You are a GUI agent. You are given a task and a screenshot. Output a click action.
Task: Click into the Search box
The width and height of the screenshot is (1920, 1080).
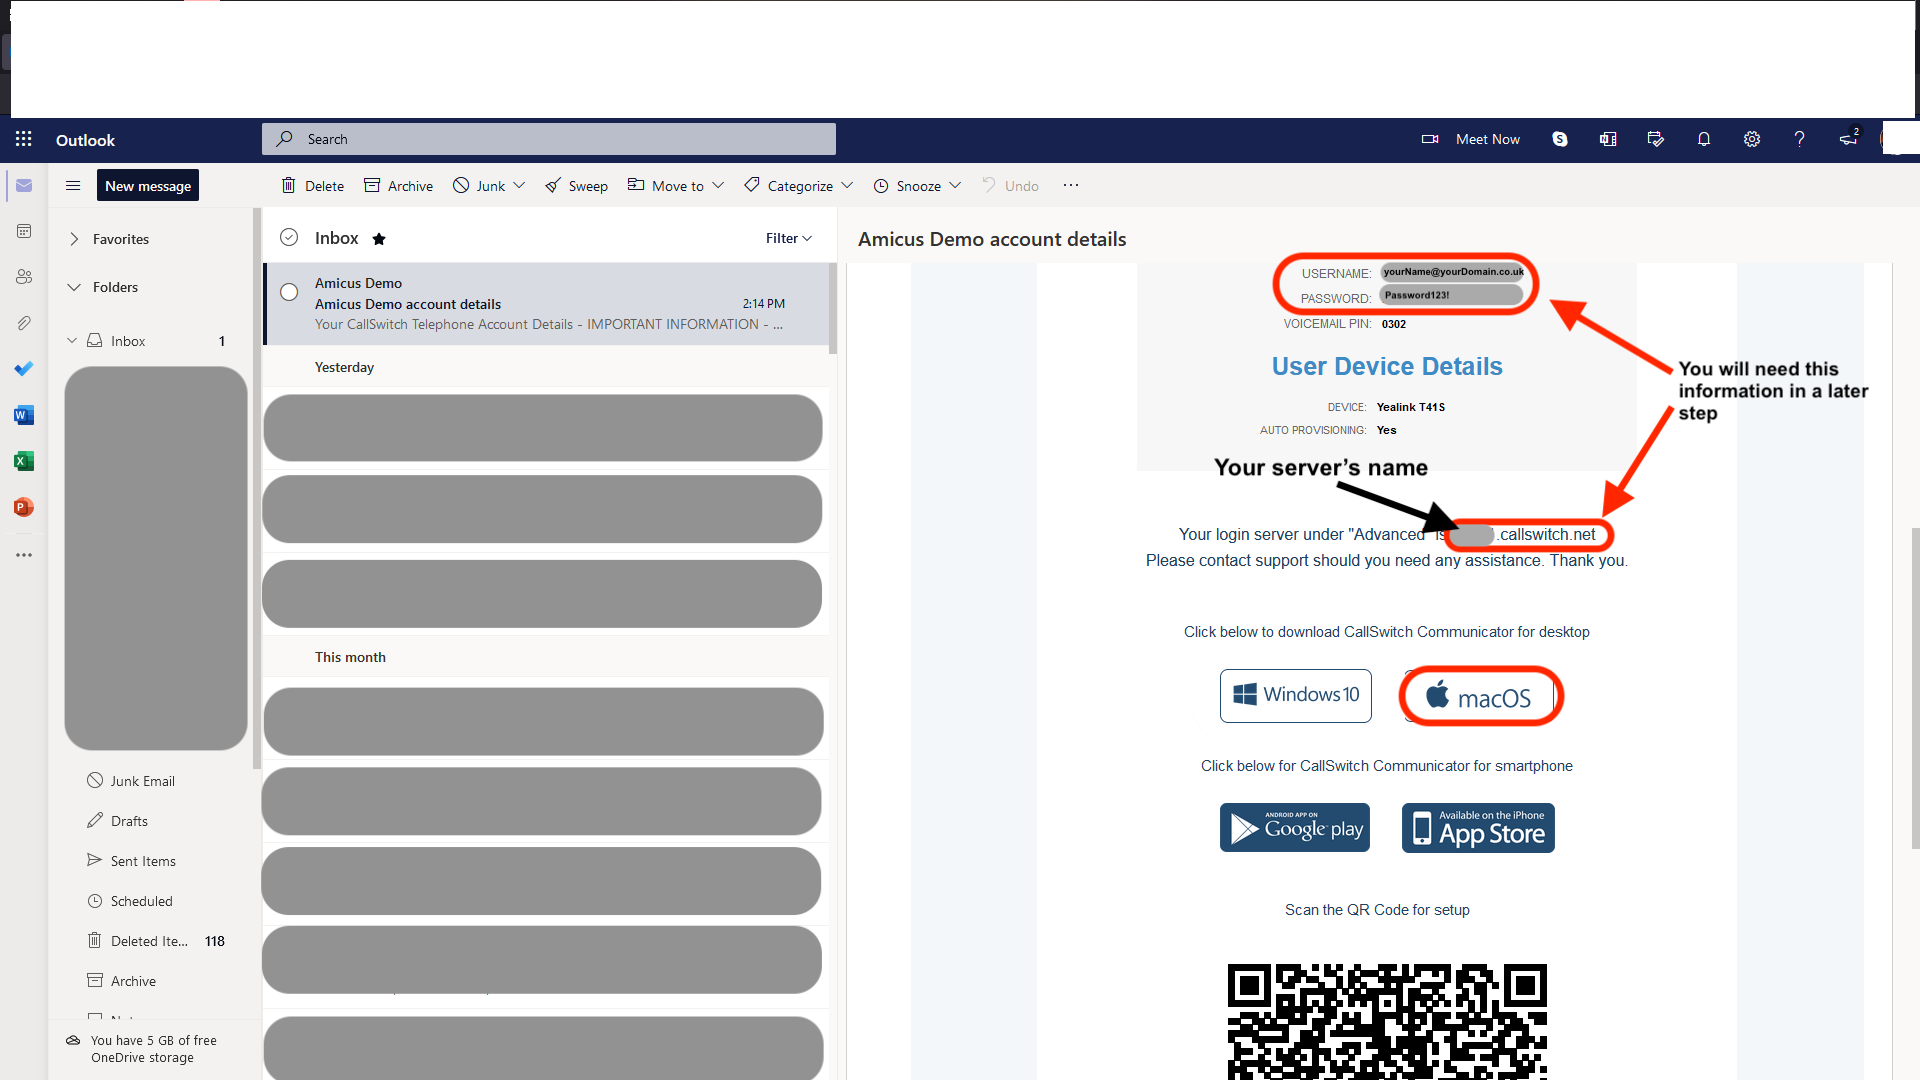(x=549, y=139)
